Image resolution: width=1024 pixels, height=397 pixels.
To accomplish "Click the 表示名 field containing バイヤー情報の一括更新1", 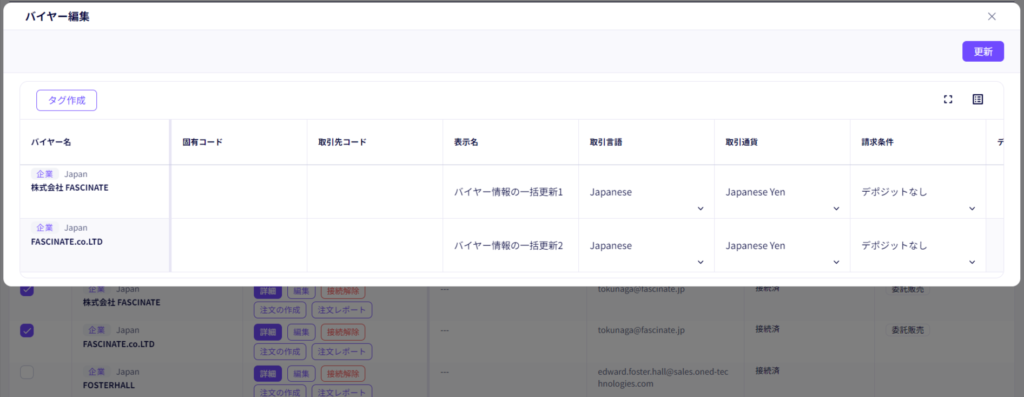I will [511, 192].
